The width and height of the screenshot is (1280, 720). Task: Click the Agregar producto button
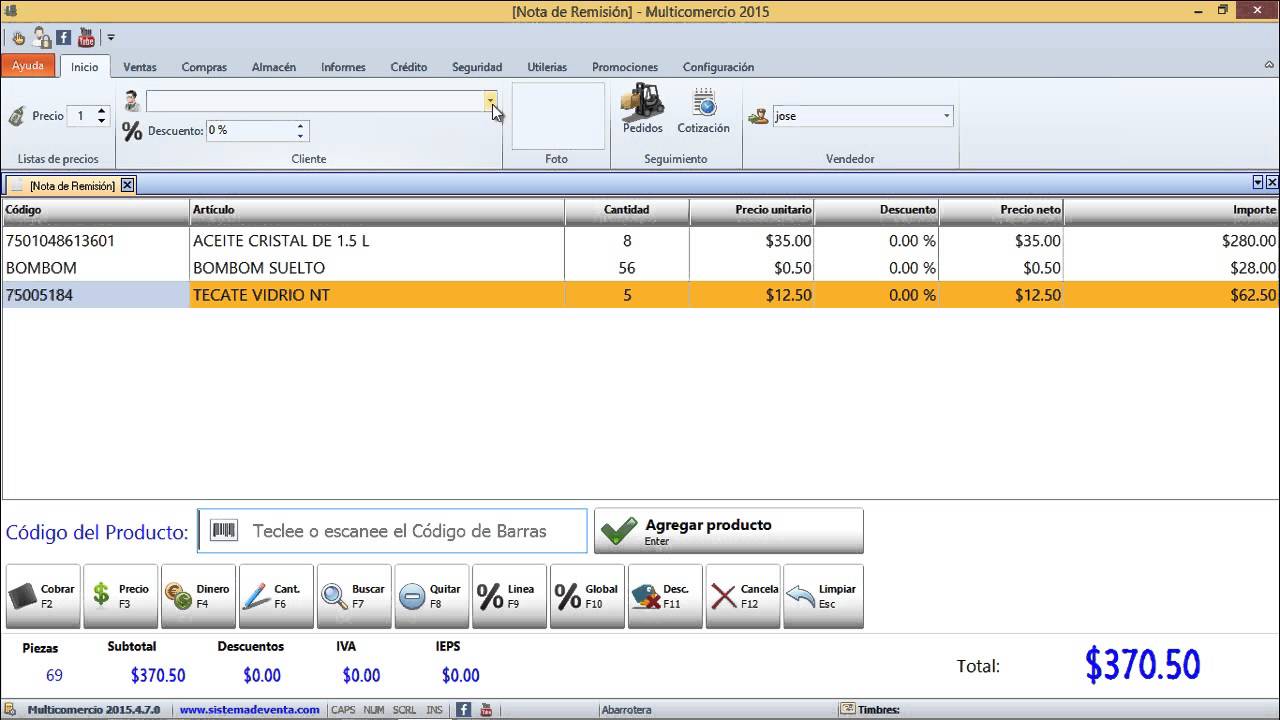pyautogui.click(x=729, y=531)
